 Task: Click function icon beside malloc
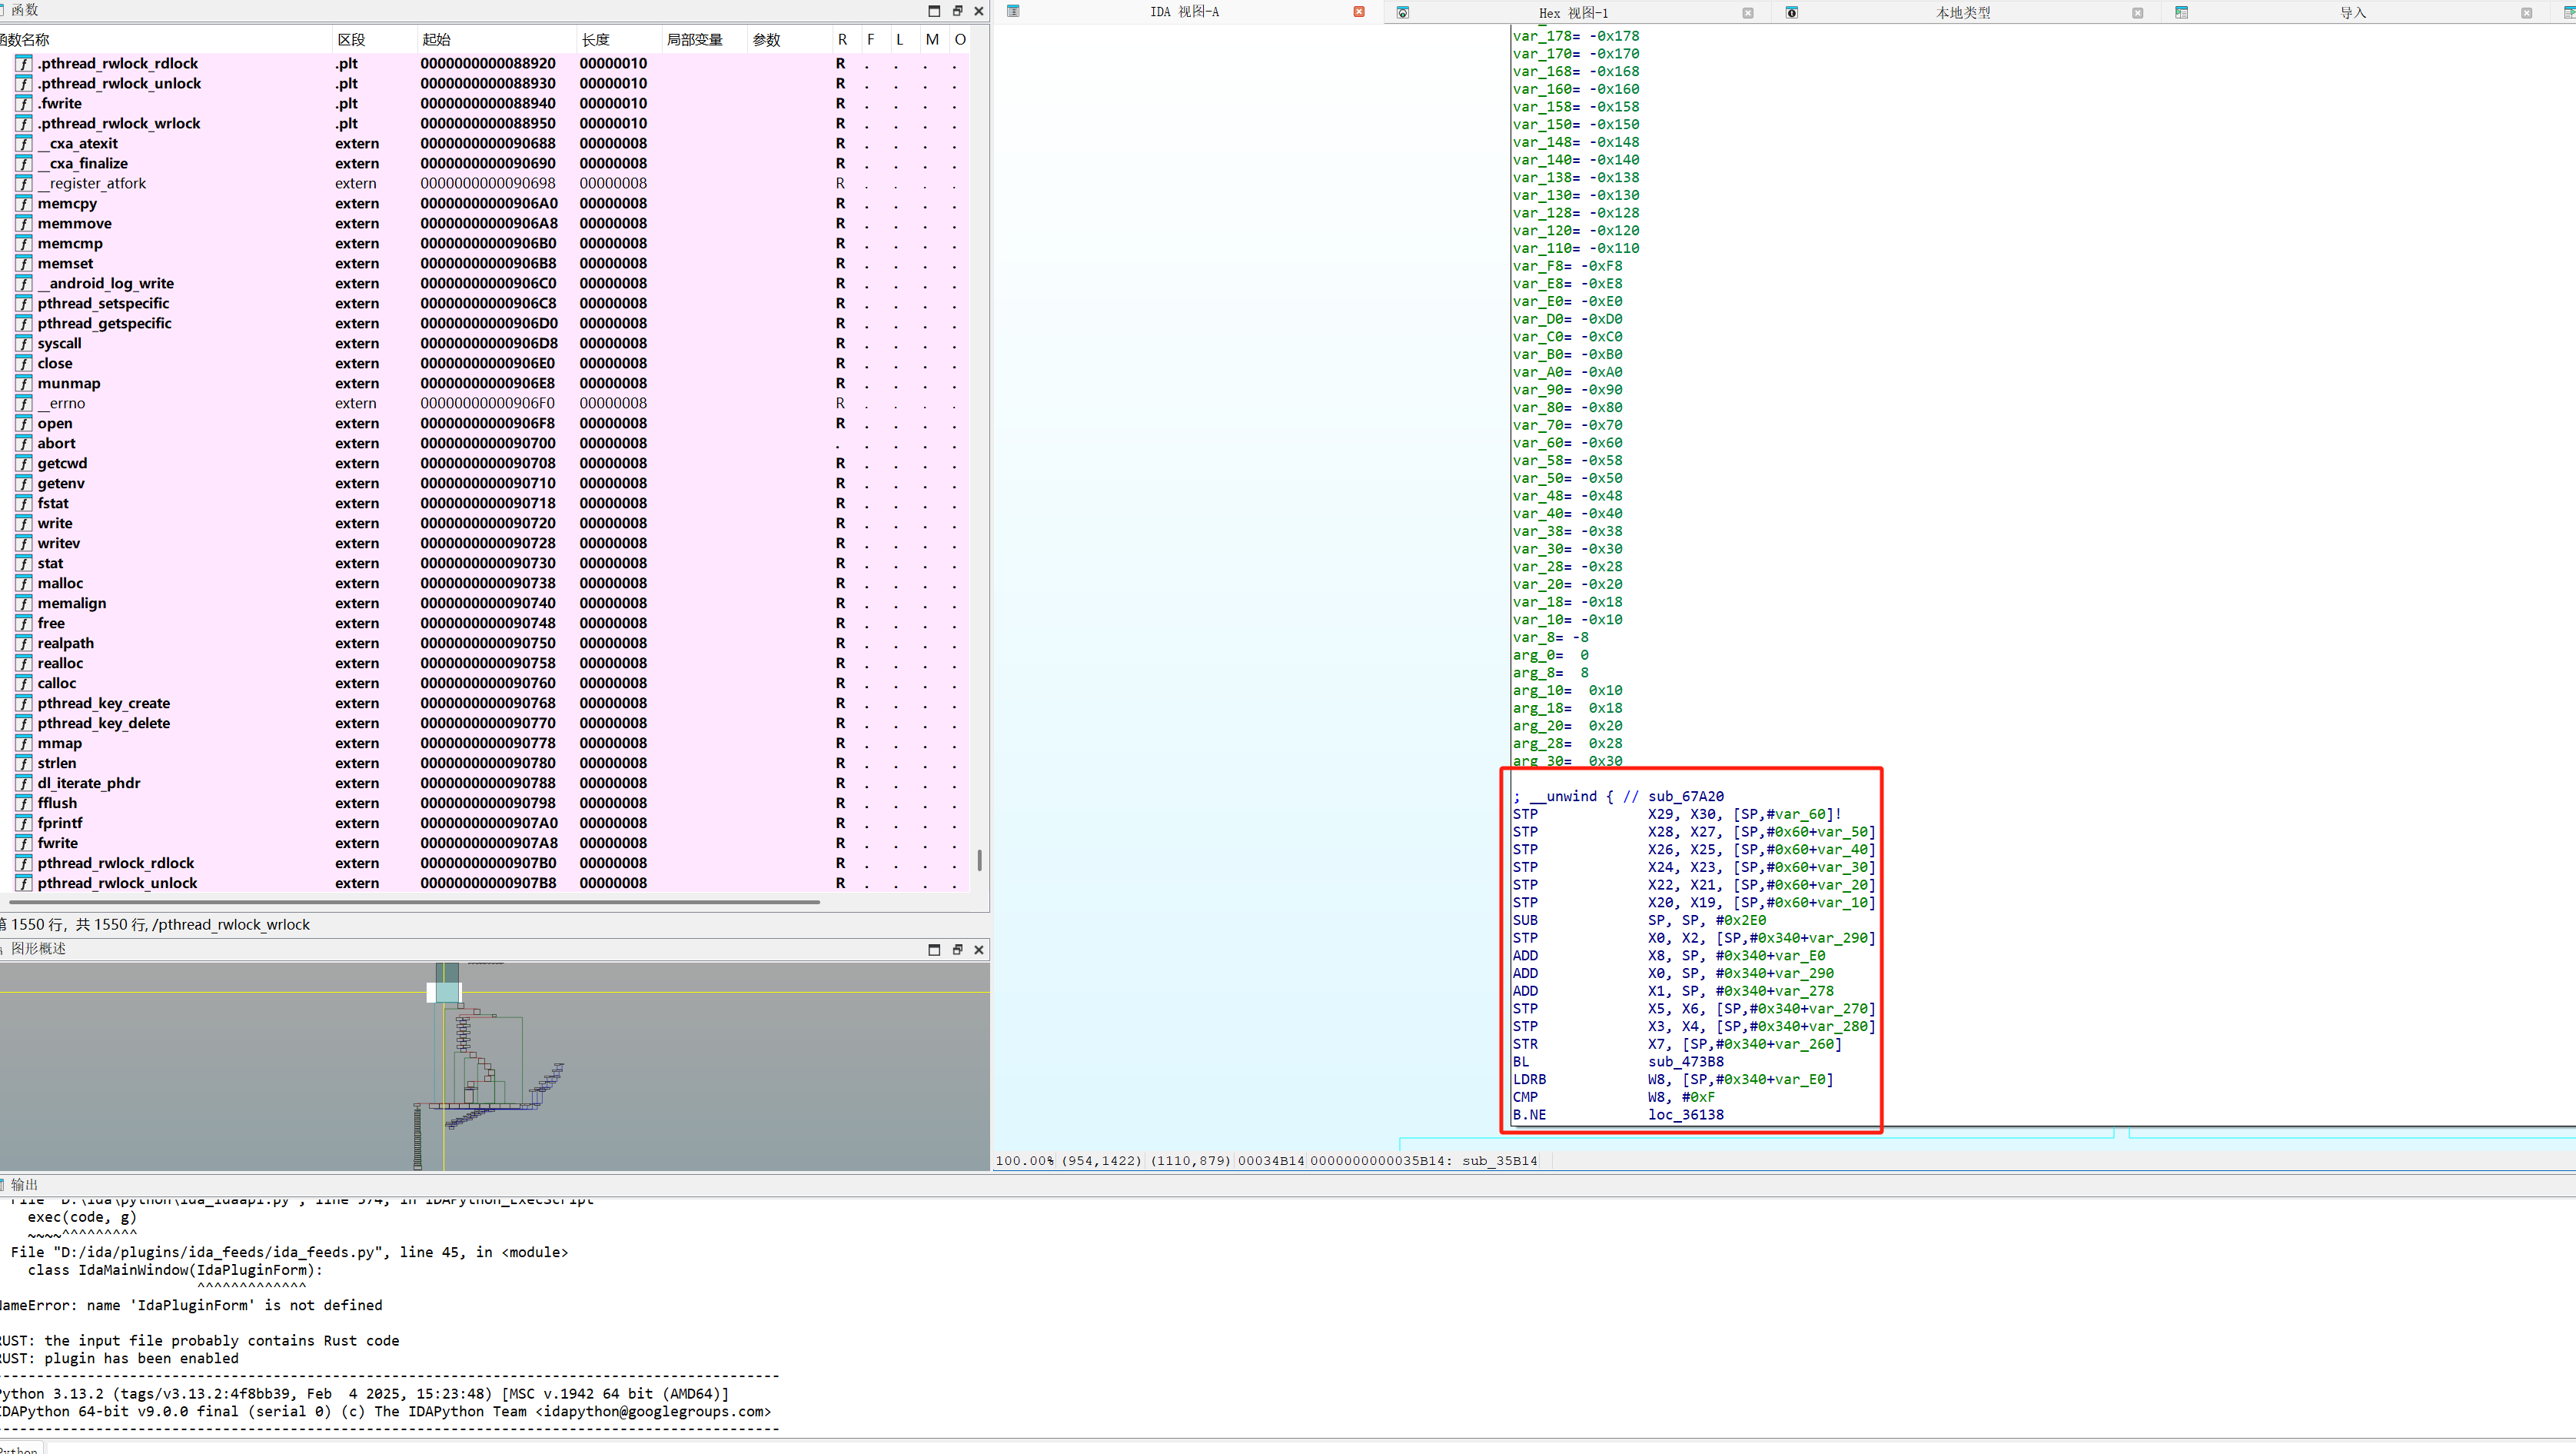(24, 583)
